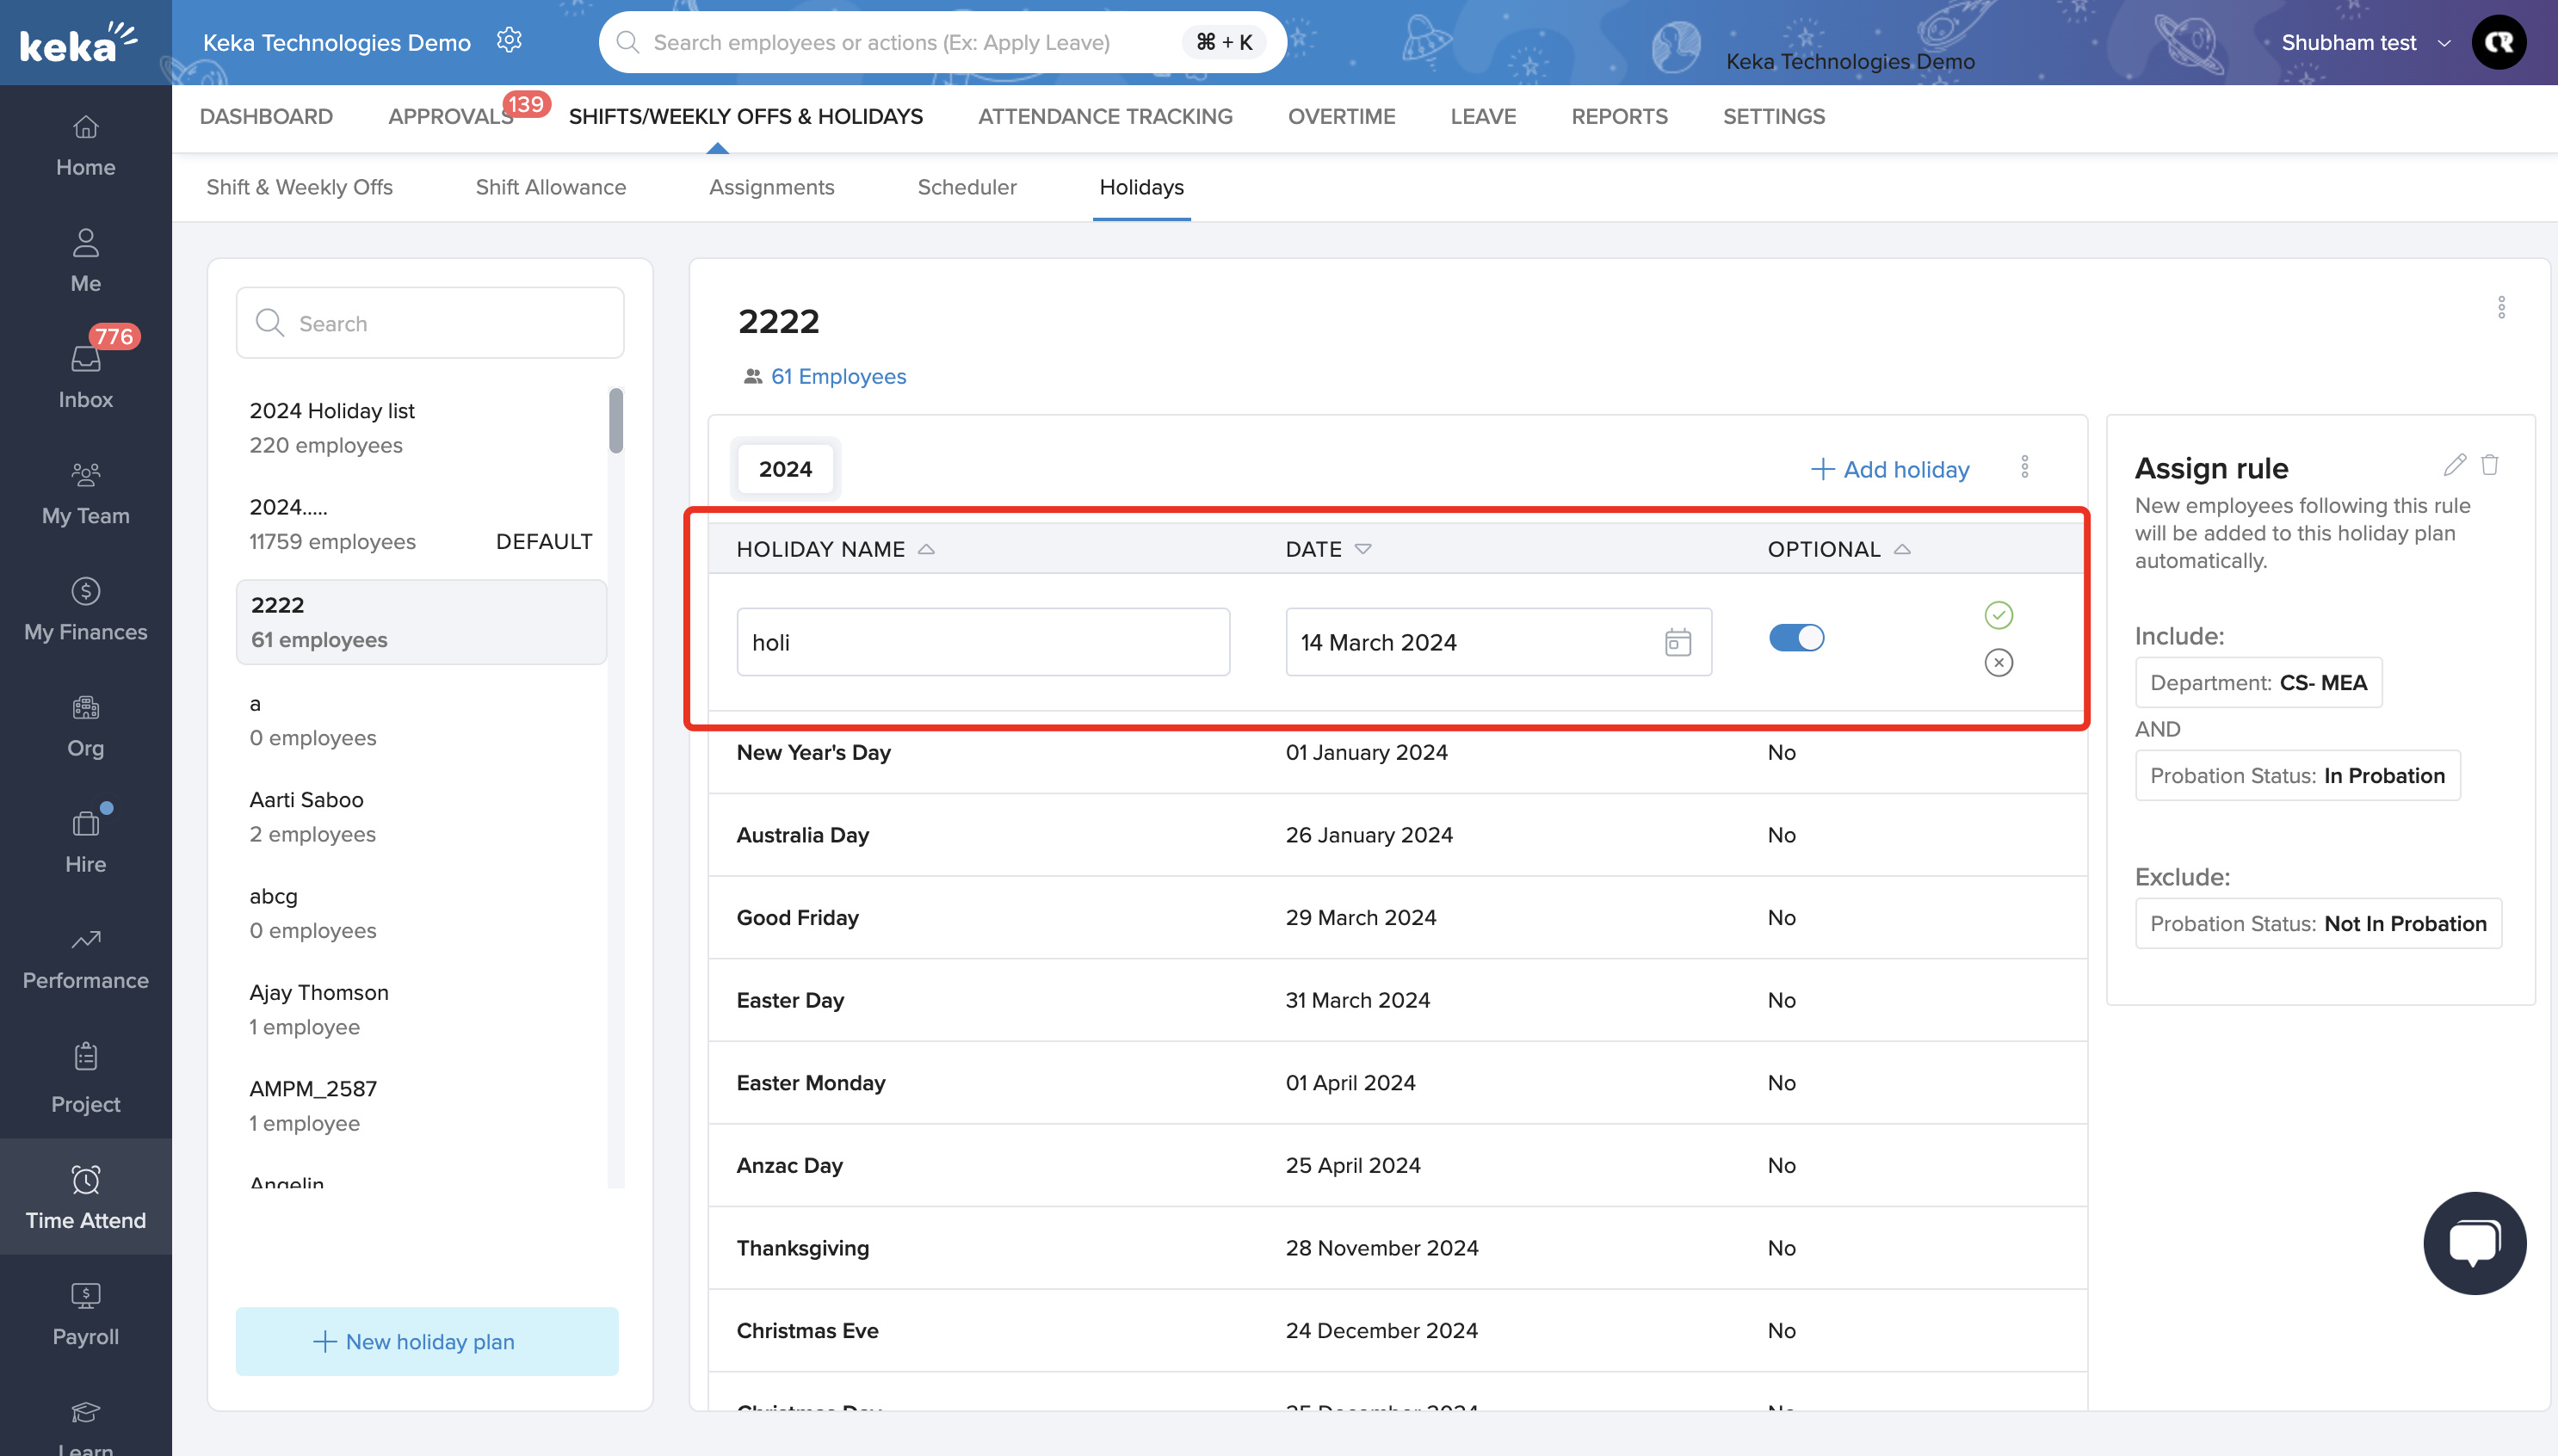
Task: Open kebab menu beside Add holiday
Action: (2024, 468)
